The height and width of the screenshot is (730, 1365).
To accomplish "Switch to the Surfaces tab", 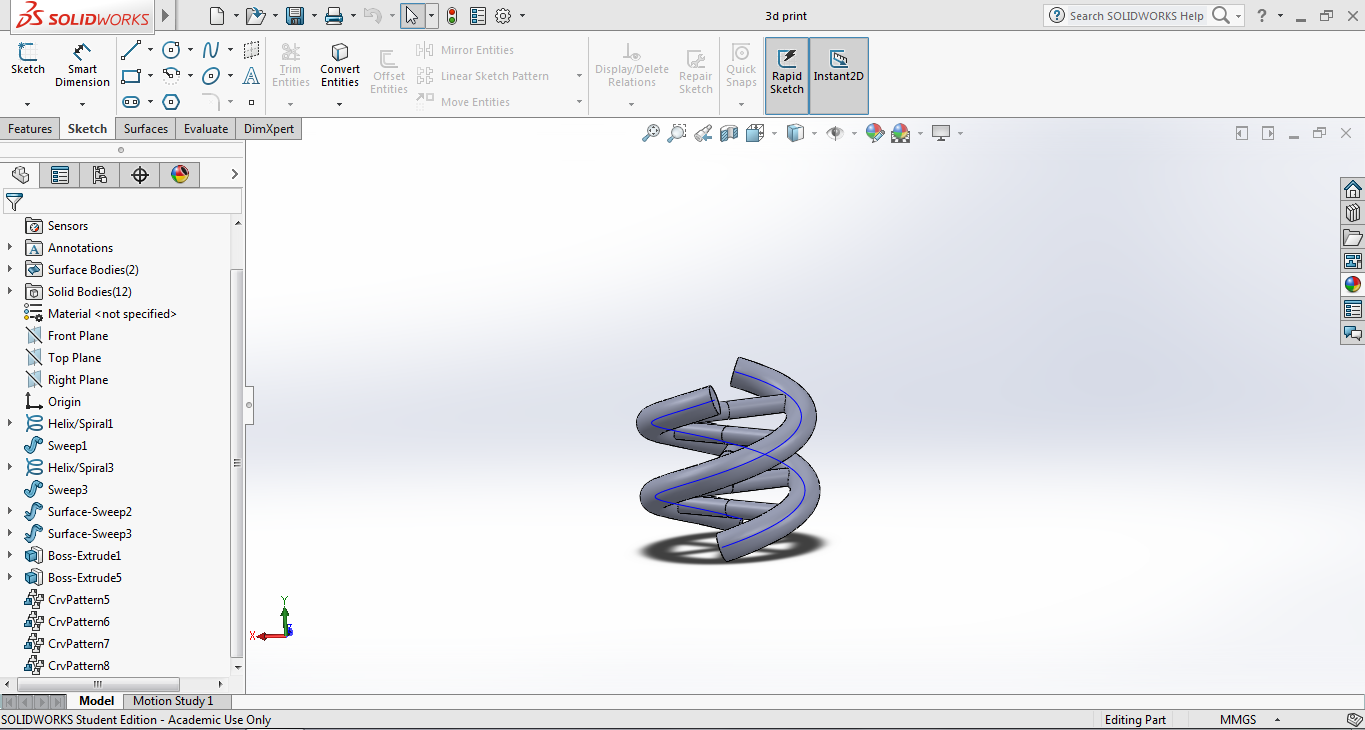I will point(146,129).
